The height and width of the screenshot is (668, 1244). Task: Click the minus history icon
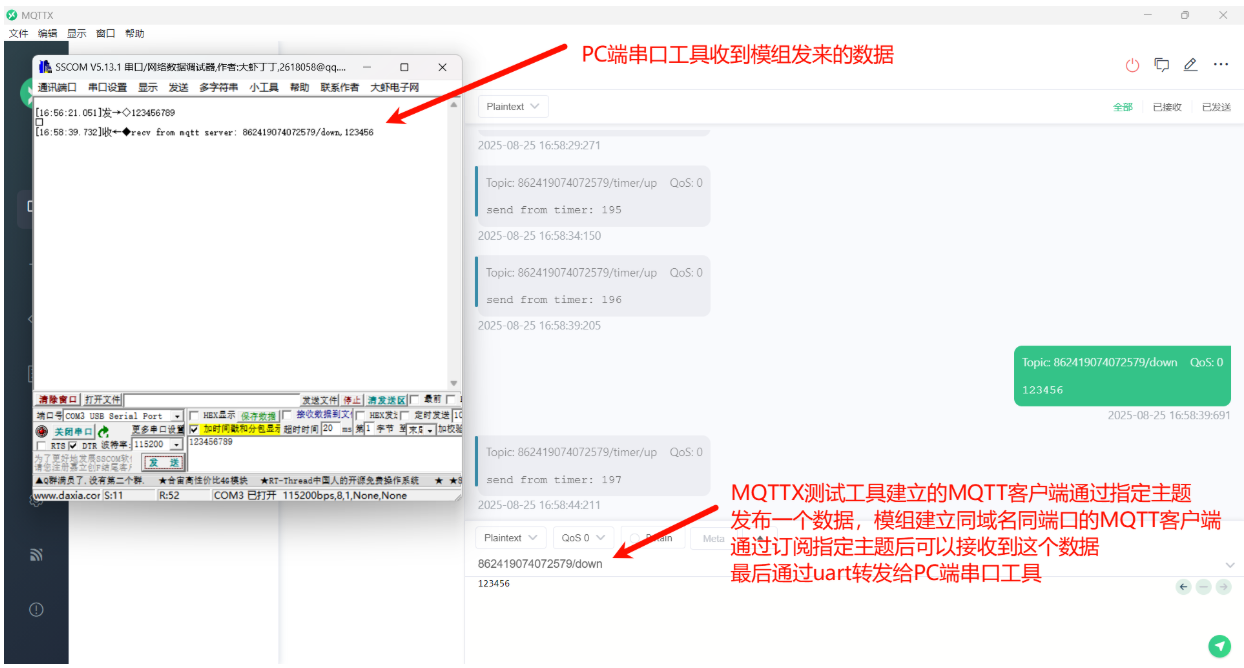click(x=1203, y=587)
